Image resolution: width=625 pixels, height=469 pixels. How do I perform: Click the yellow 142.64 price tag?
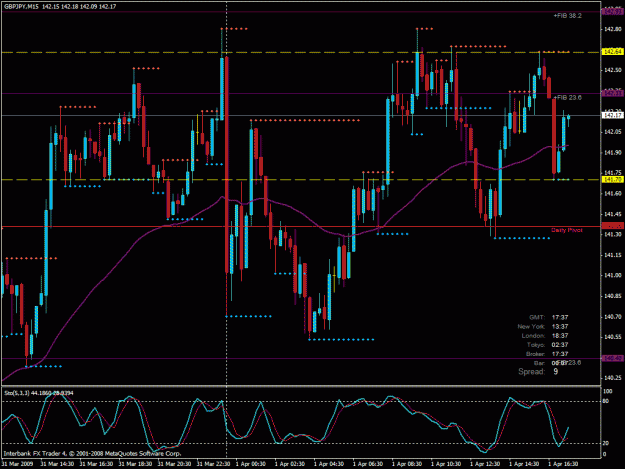[613, 52]
